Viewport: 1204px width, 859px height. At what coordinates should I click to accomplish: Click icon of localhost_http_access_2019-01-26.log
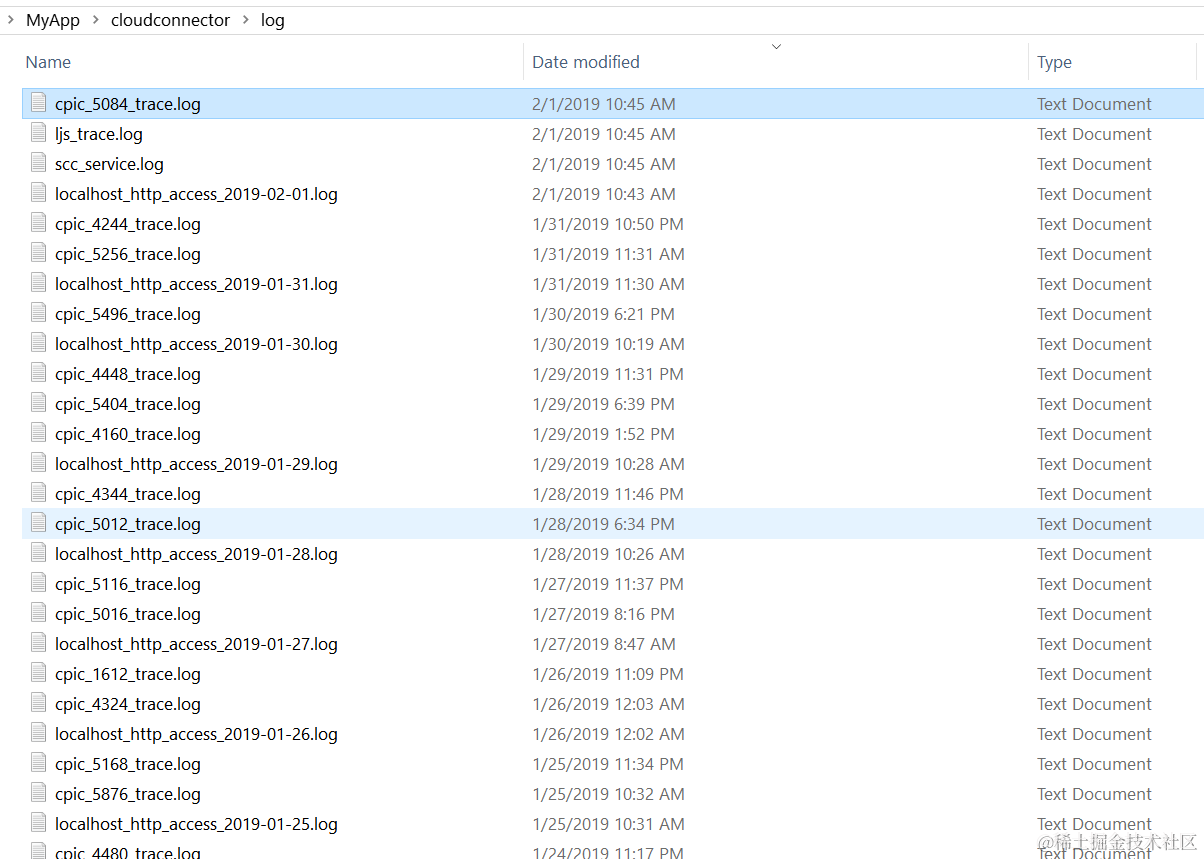[39, 733]
